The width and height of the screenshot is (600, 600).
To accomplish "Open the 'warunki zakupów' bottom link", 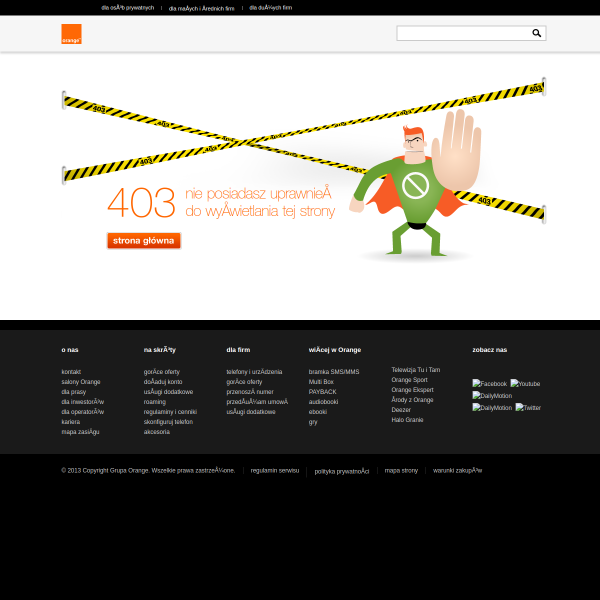I will point(457,470).
